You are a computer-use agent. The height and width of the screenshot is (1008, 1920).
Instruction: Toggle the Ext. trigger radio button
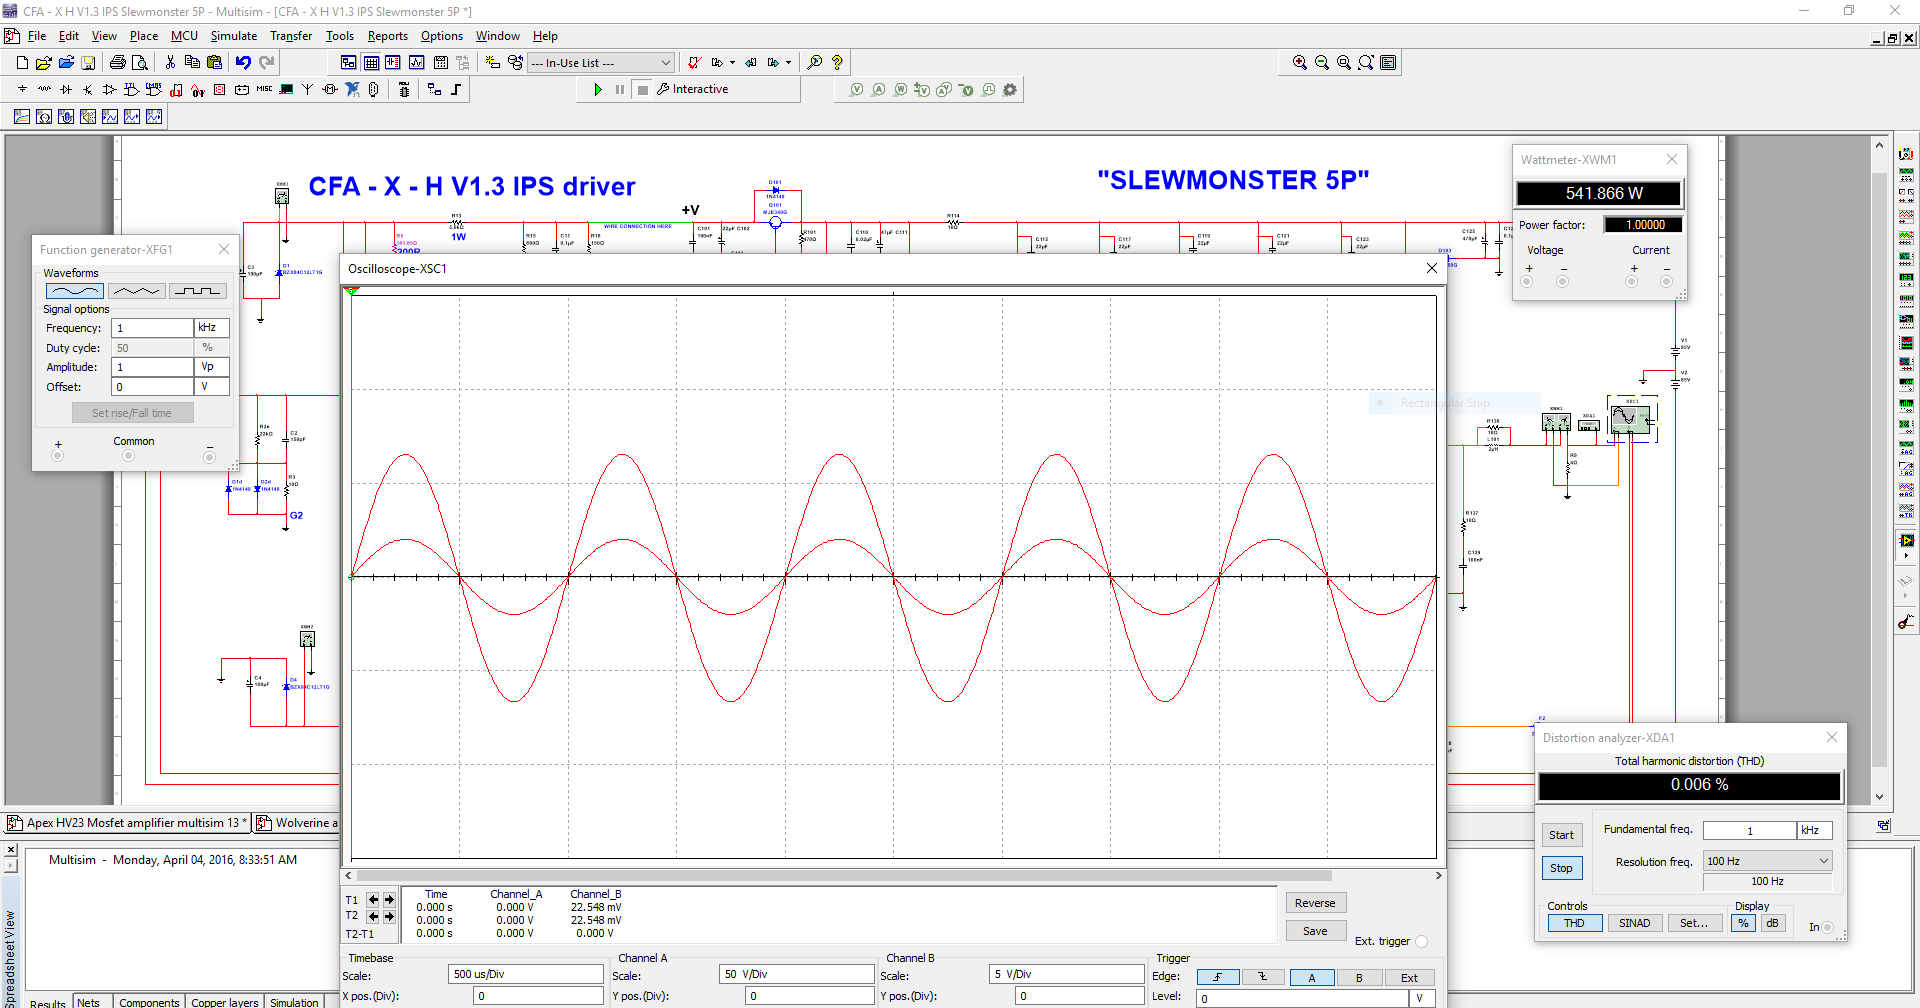pos(1422,941)
